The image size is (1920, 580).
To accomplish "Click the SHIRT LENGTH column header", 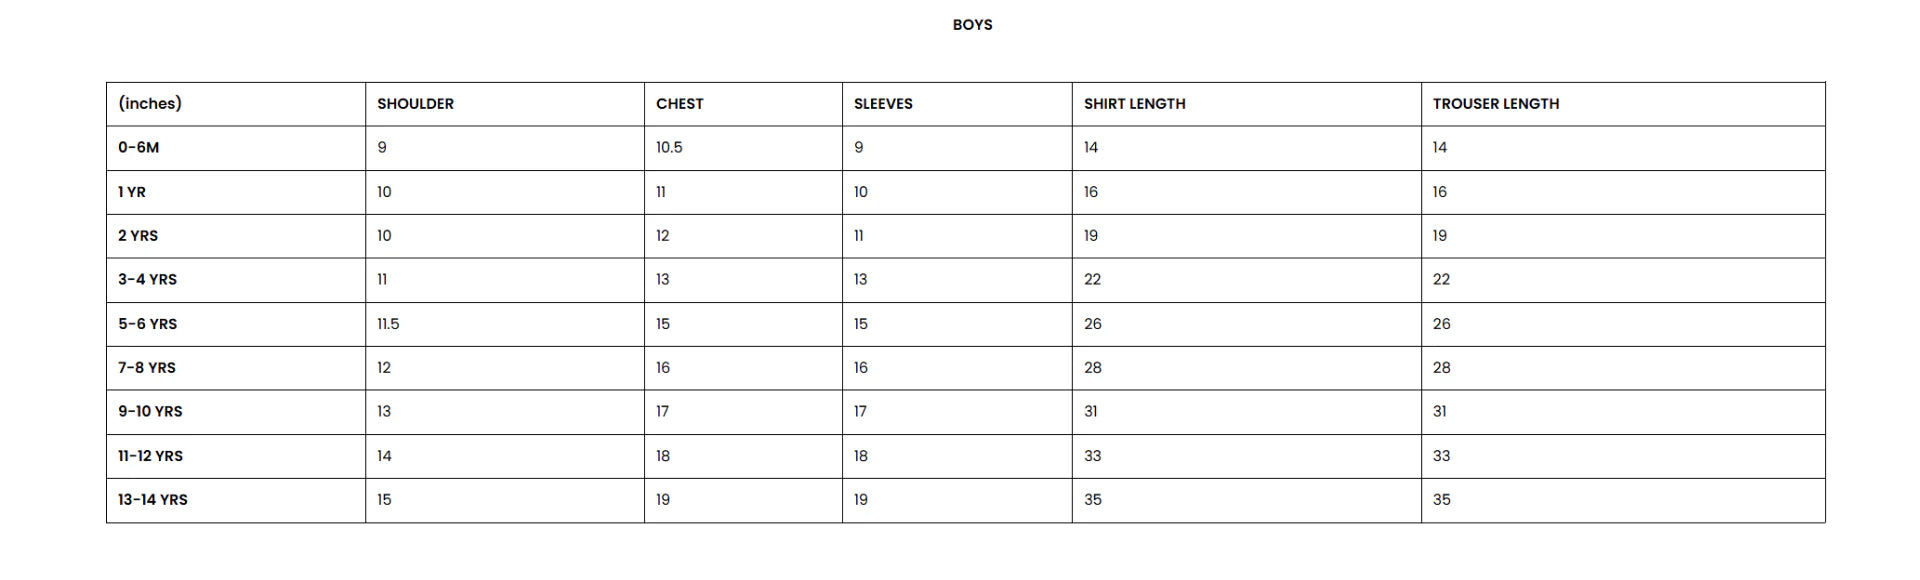I will 1134,104.
